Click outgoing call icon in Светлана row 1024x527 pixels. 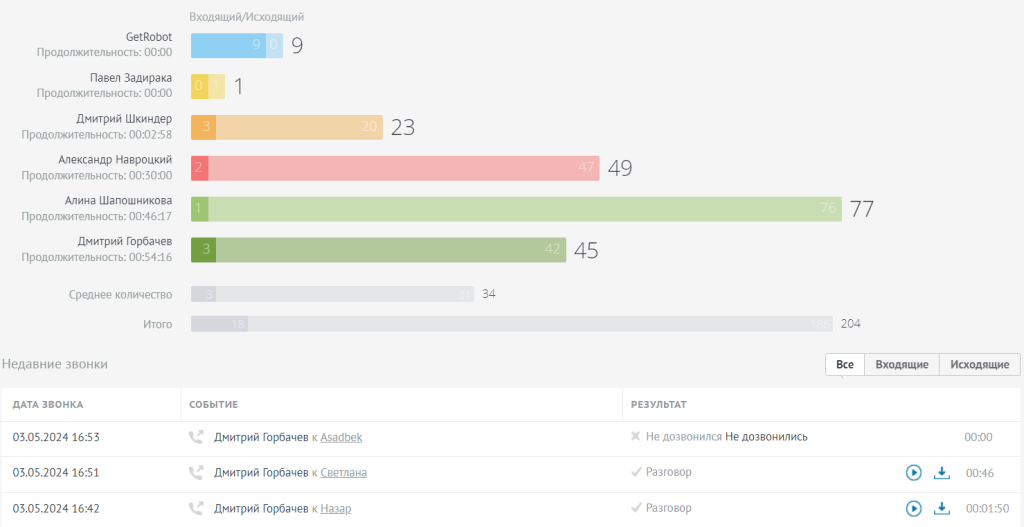[195, 472]
